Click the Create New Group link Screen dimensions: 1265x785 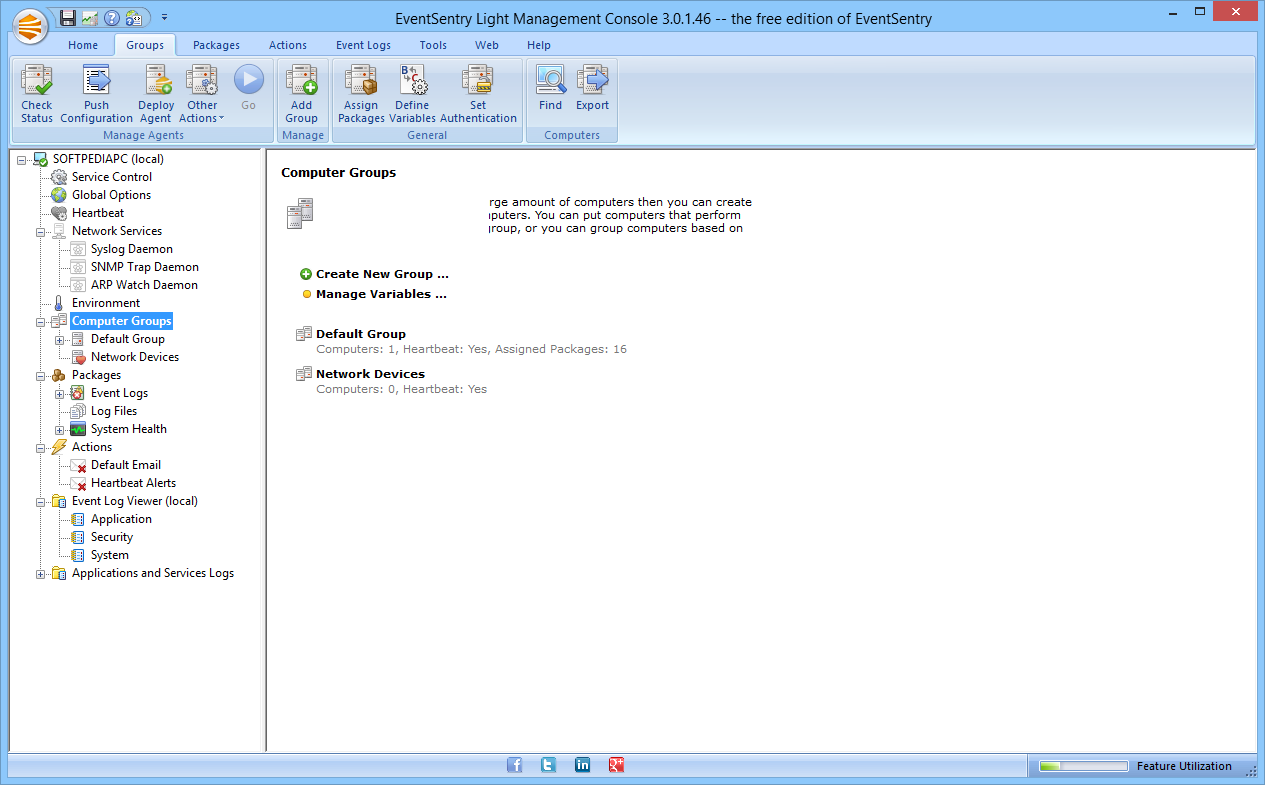[382, 274]
